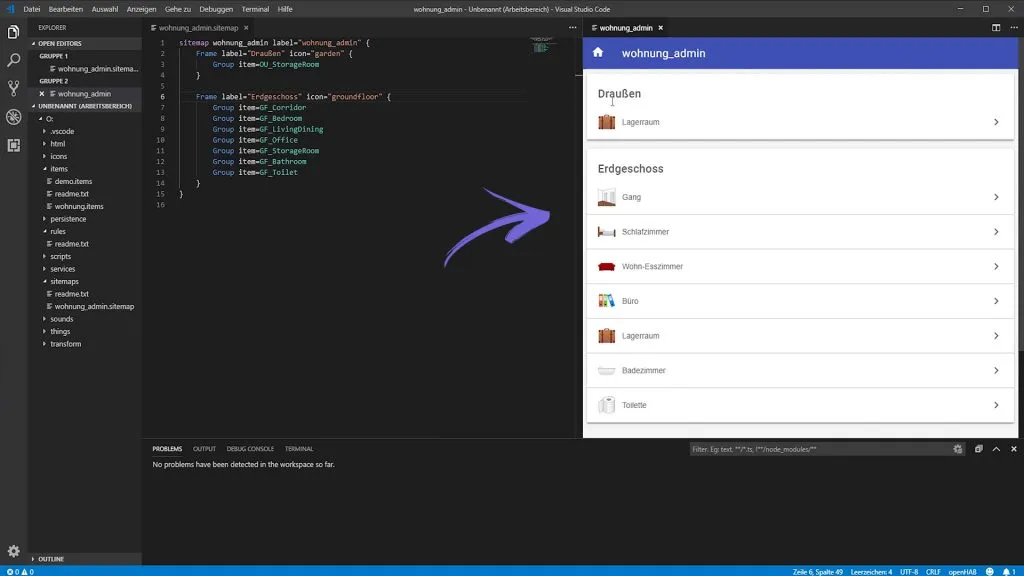Screen dimensions: 1024x576
Task: Open the Bearbeiten menu
Action: pos(65,9)
